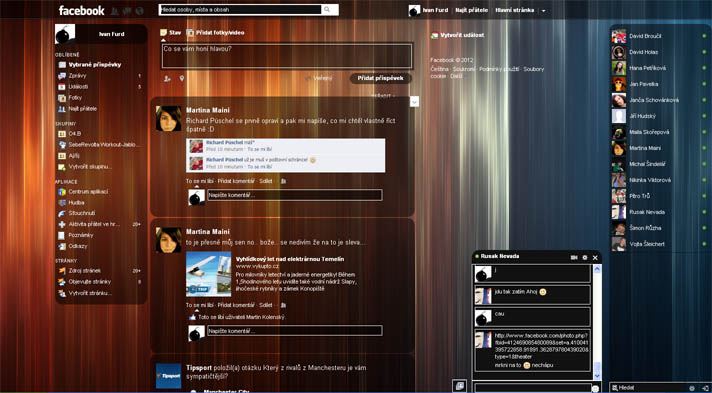Switch to Přidat fotky/video tab

[216, 33]
